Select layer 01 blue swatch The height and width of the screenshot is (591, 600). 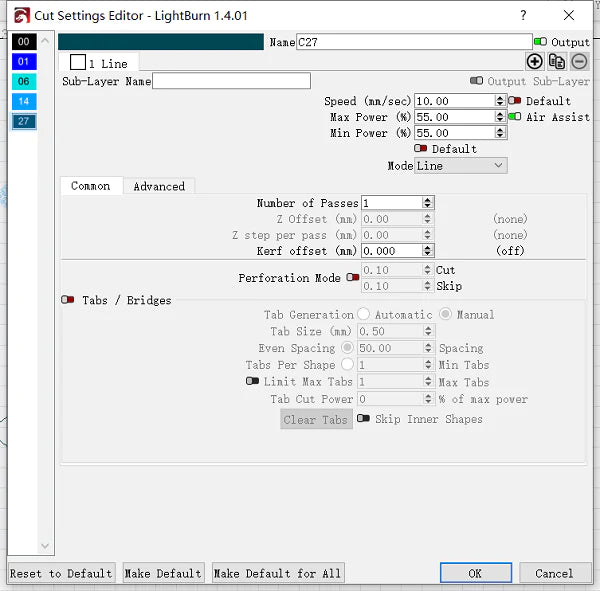coord(24,62)
